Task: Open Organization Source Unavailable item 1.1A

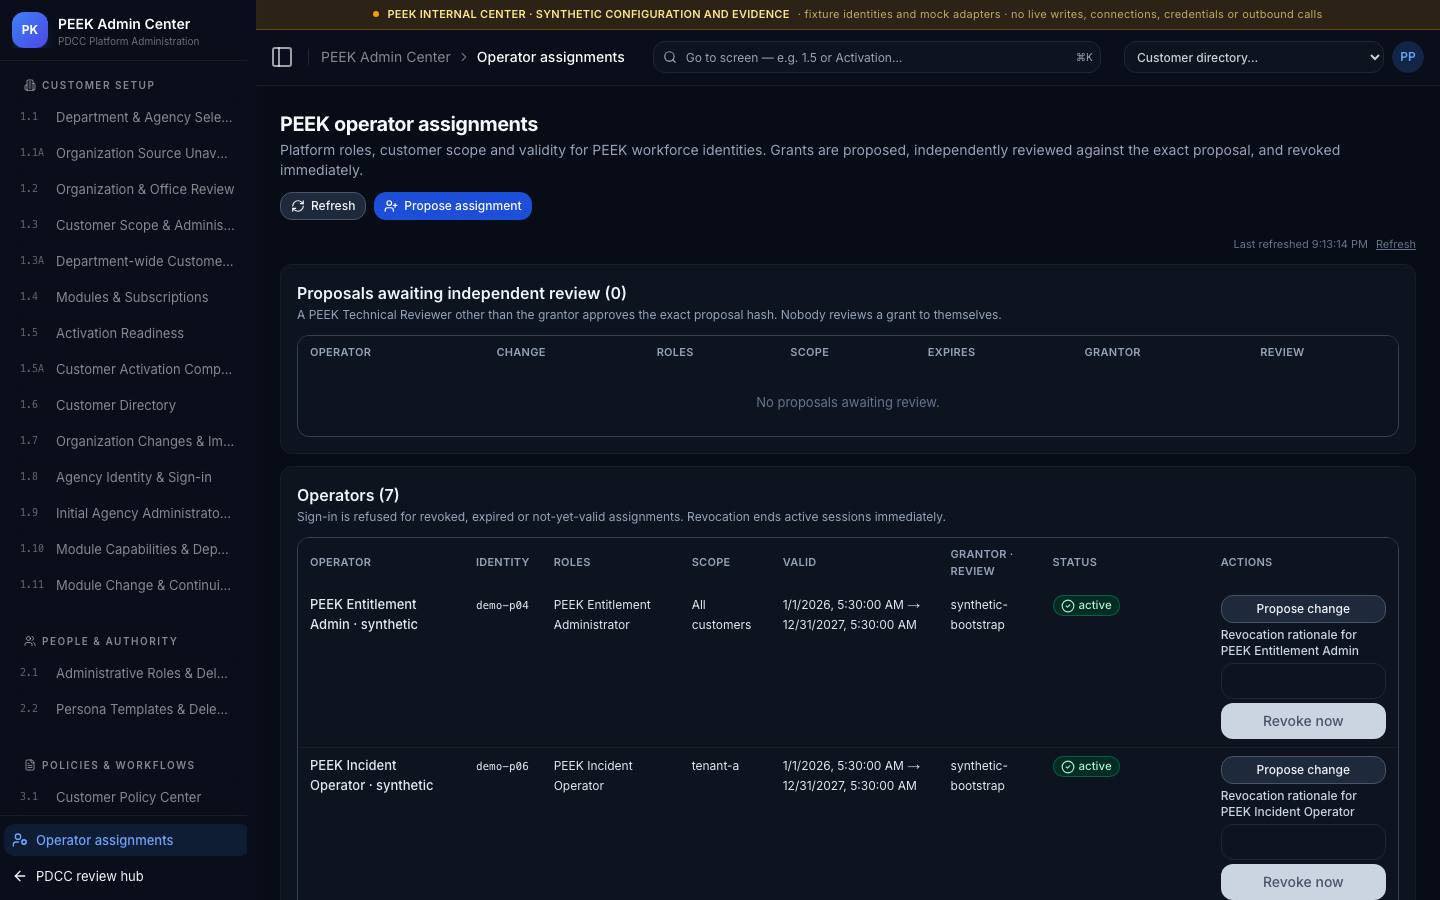Action: pyautogui.click(x=126, y=153)
